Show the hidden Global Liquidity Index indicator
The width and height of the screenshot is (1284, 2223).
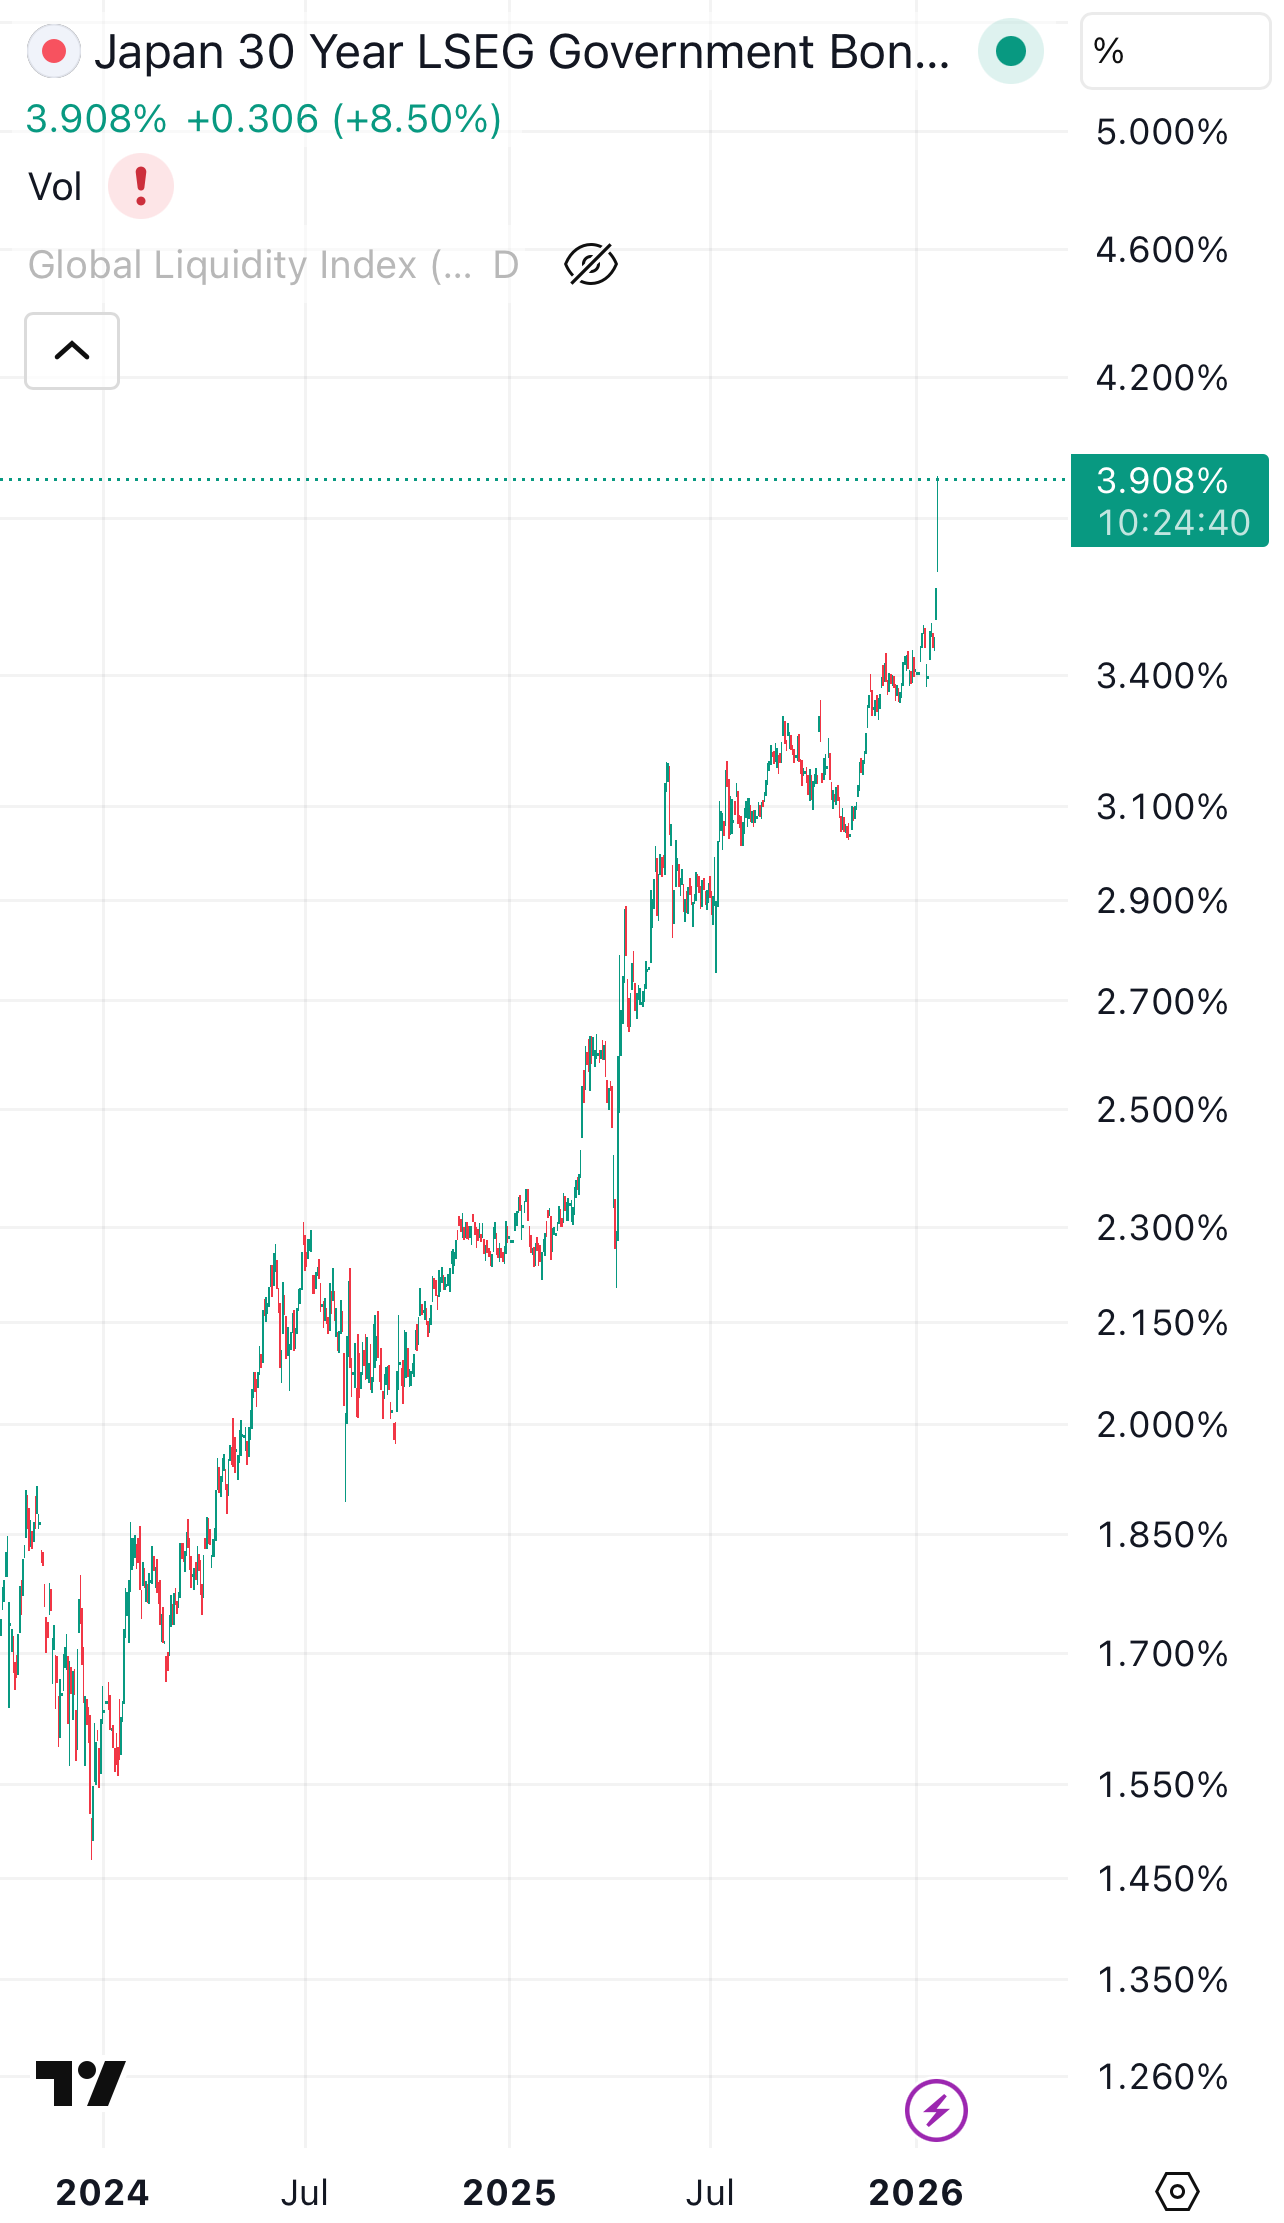tap(591, 265)
